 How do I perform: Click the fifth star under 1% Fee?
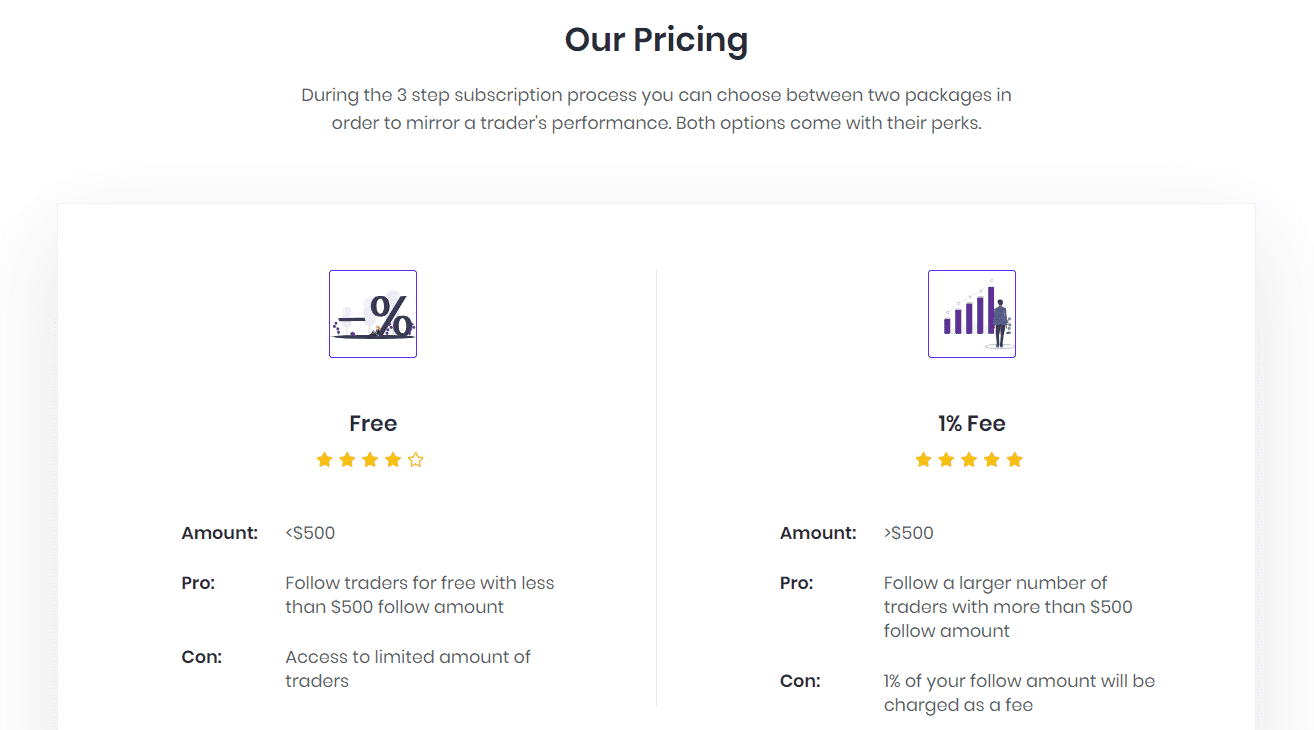pos(1015,460)
